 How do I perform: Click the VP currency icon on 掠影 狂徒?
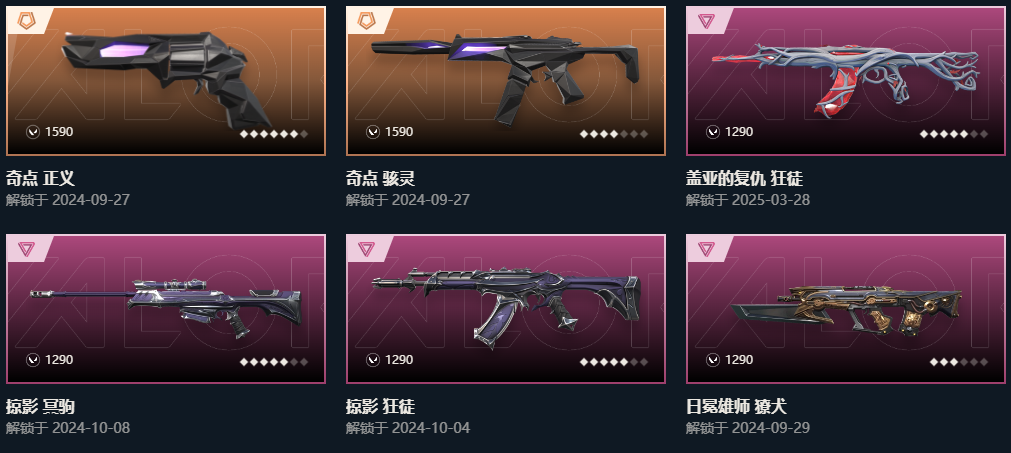click(x=373, y=360)
